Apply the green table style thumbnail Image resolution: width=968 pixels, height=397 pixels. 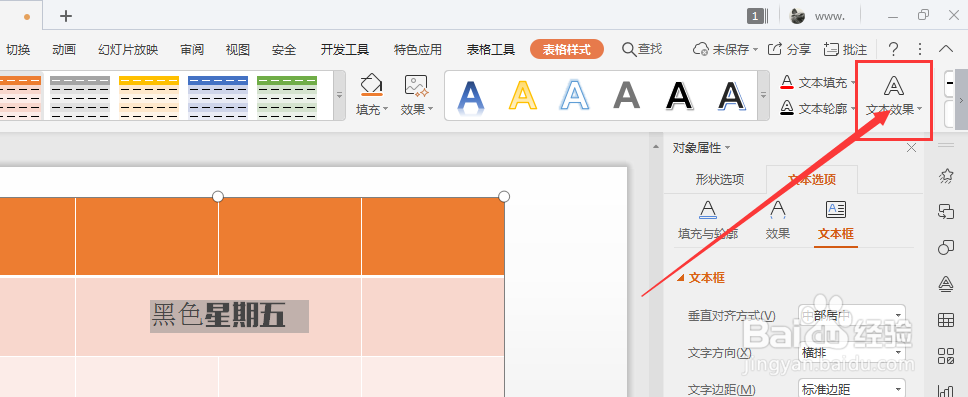point(287,97)
